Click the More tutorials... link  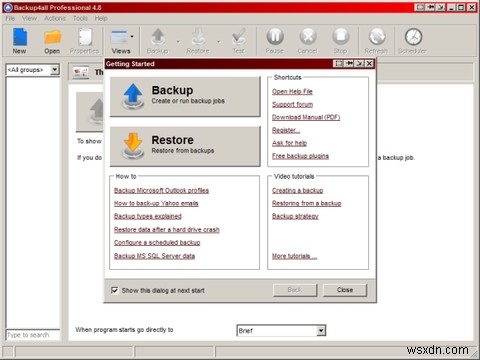pyautogui.click(x=294, y=256)
